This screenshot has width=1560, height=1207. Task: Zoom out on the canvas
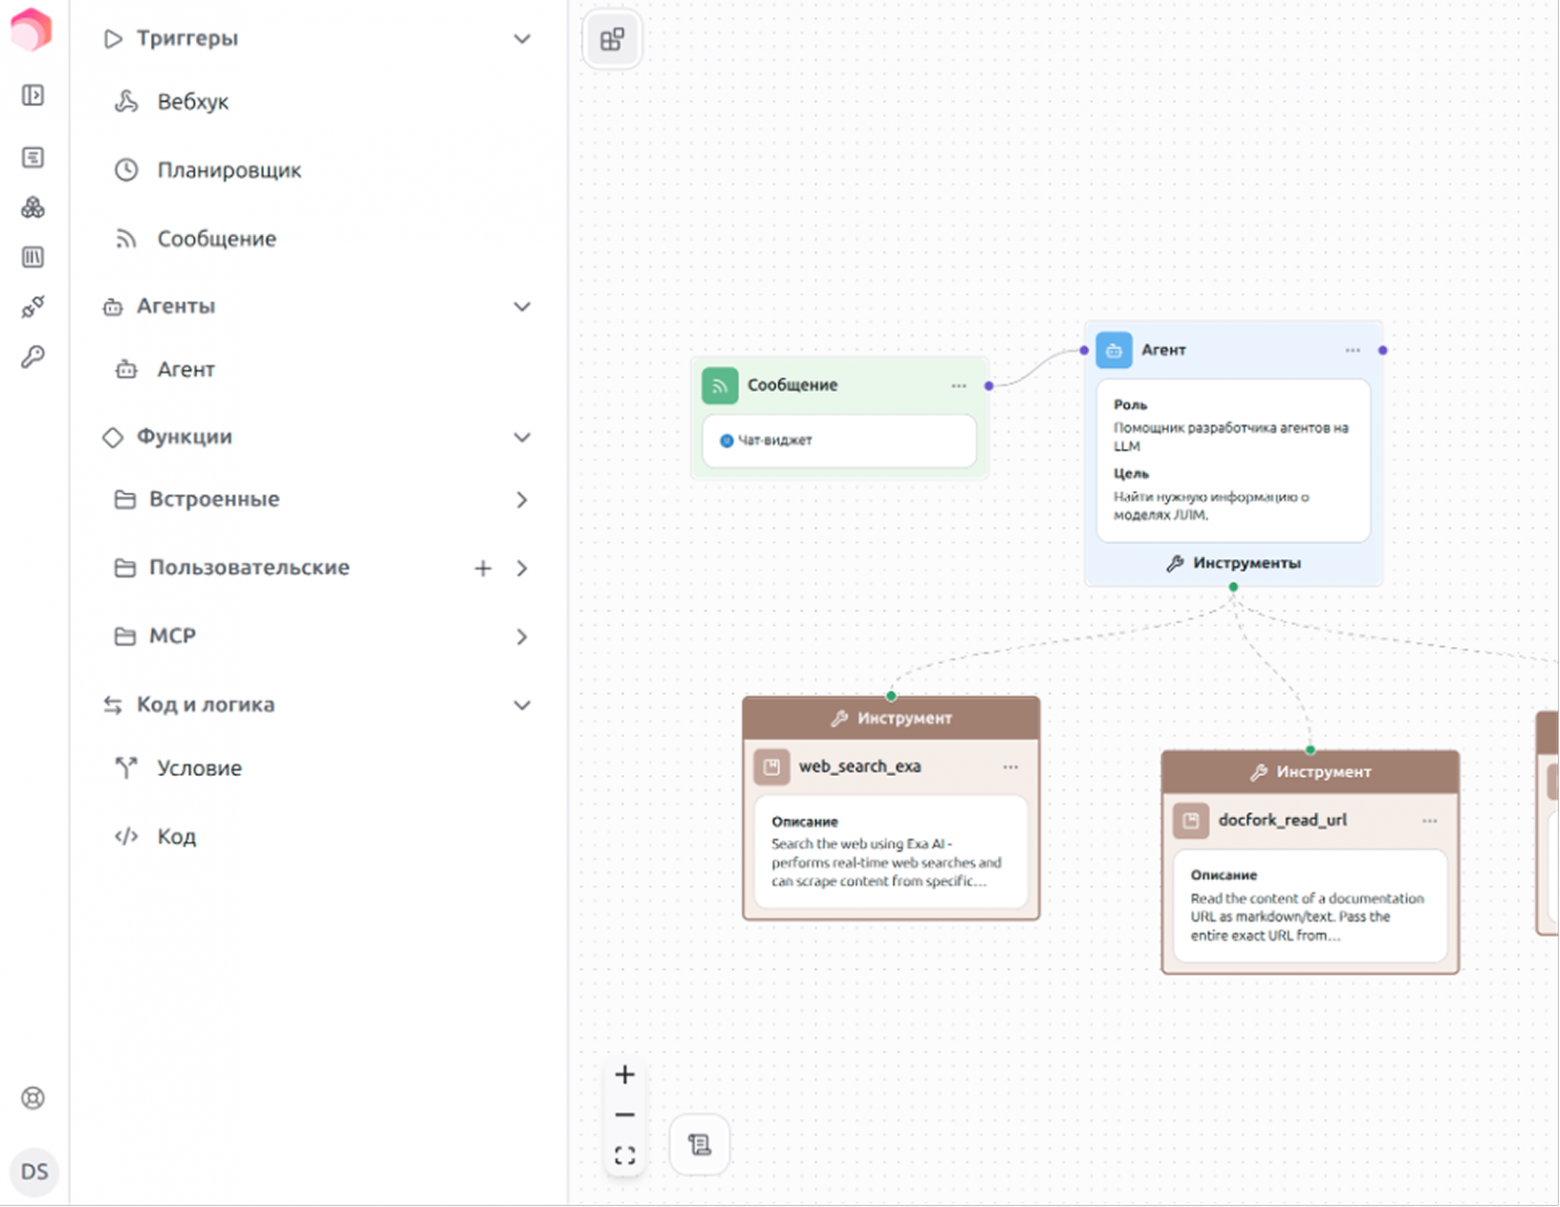click(625, 1115)
